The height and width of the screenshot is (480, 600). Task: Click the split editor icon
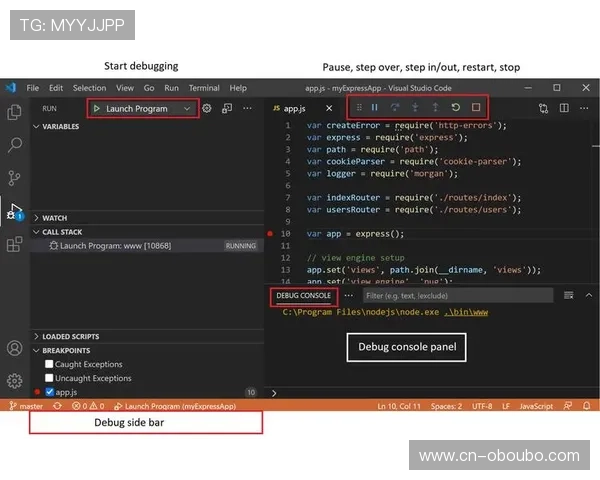pos(564,108)
